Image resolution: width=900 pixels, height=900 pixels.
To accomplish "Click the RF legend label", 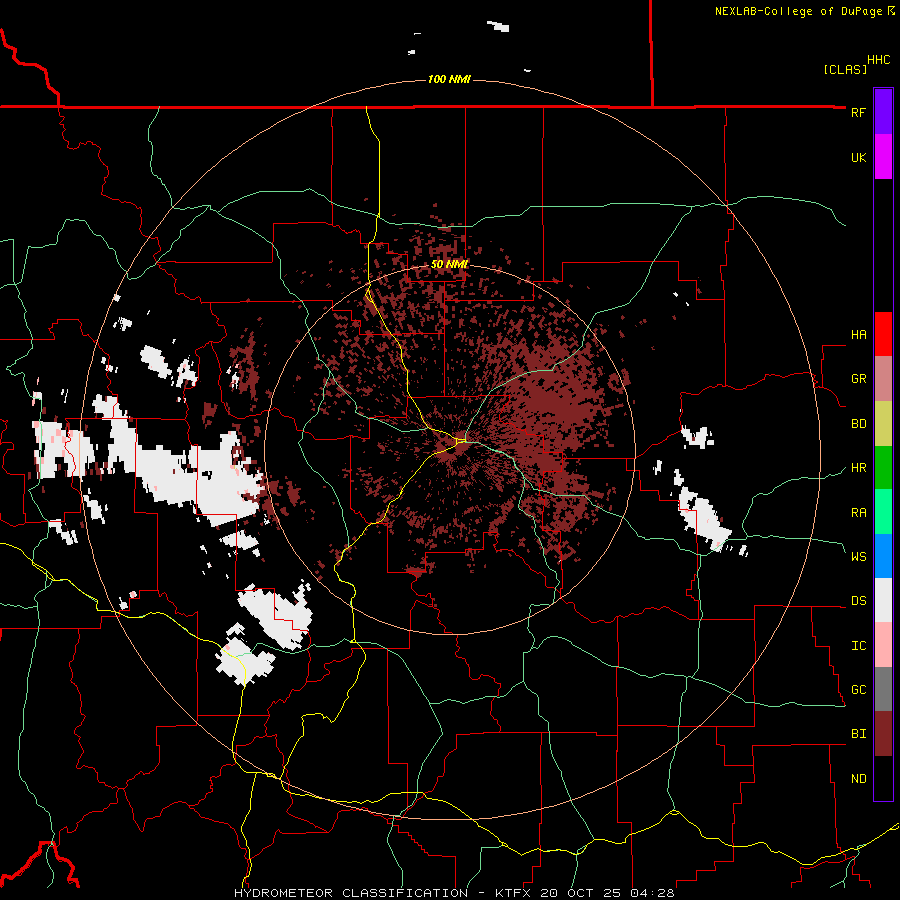I will (x=858, y=112).
